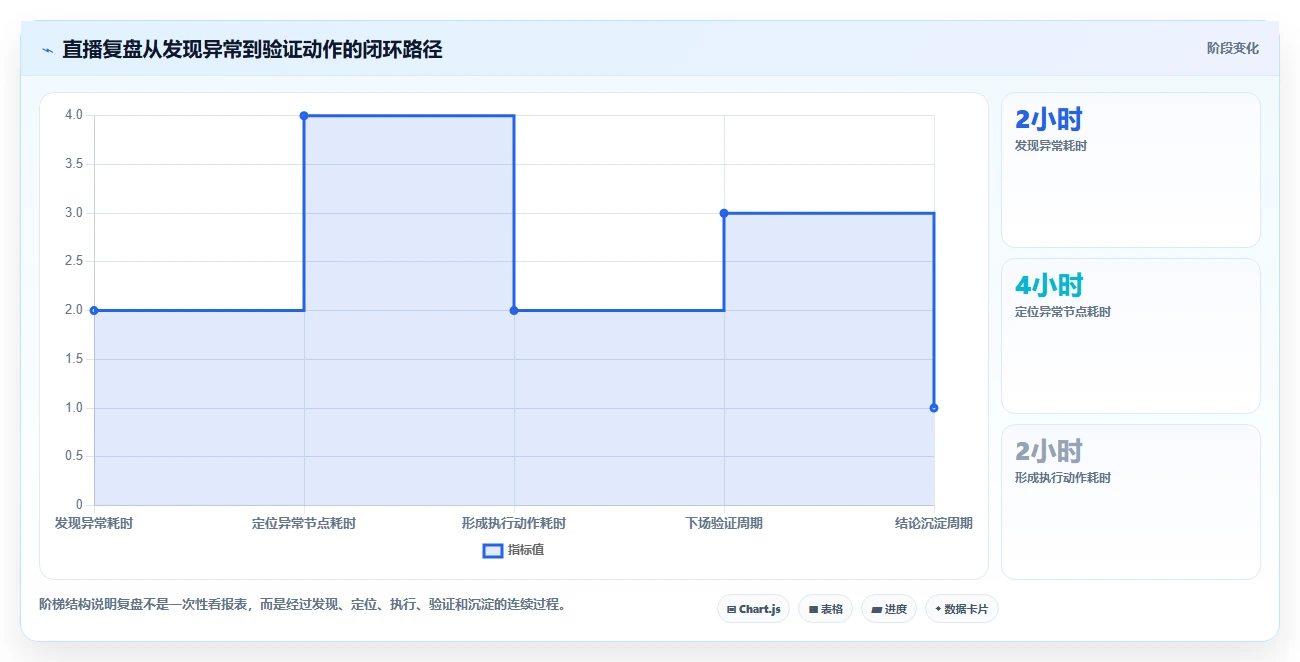
Task: Select the Chart.js tag chip
Action: [754, 609]
